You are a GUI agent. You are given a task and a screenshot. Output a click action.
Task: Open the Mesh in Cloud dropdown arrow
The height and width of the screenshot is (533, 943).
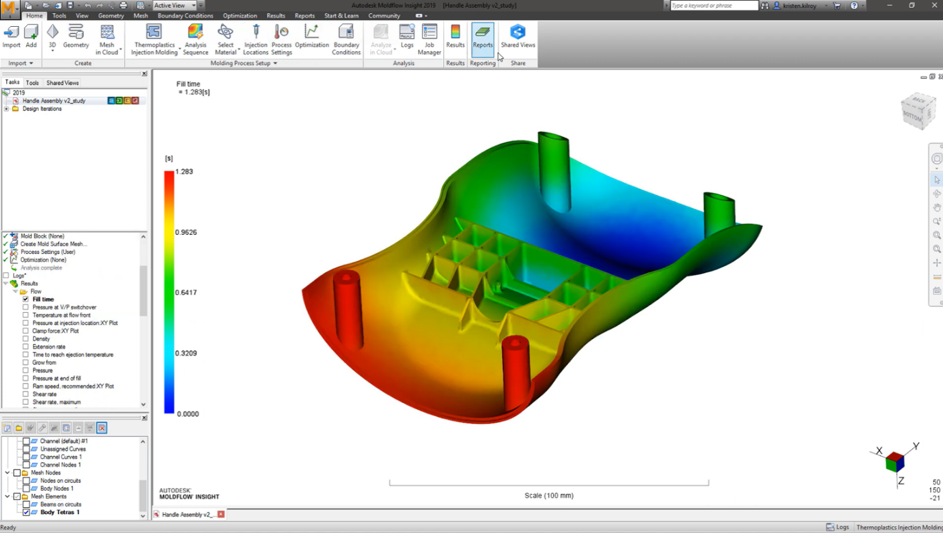[120, 49]
